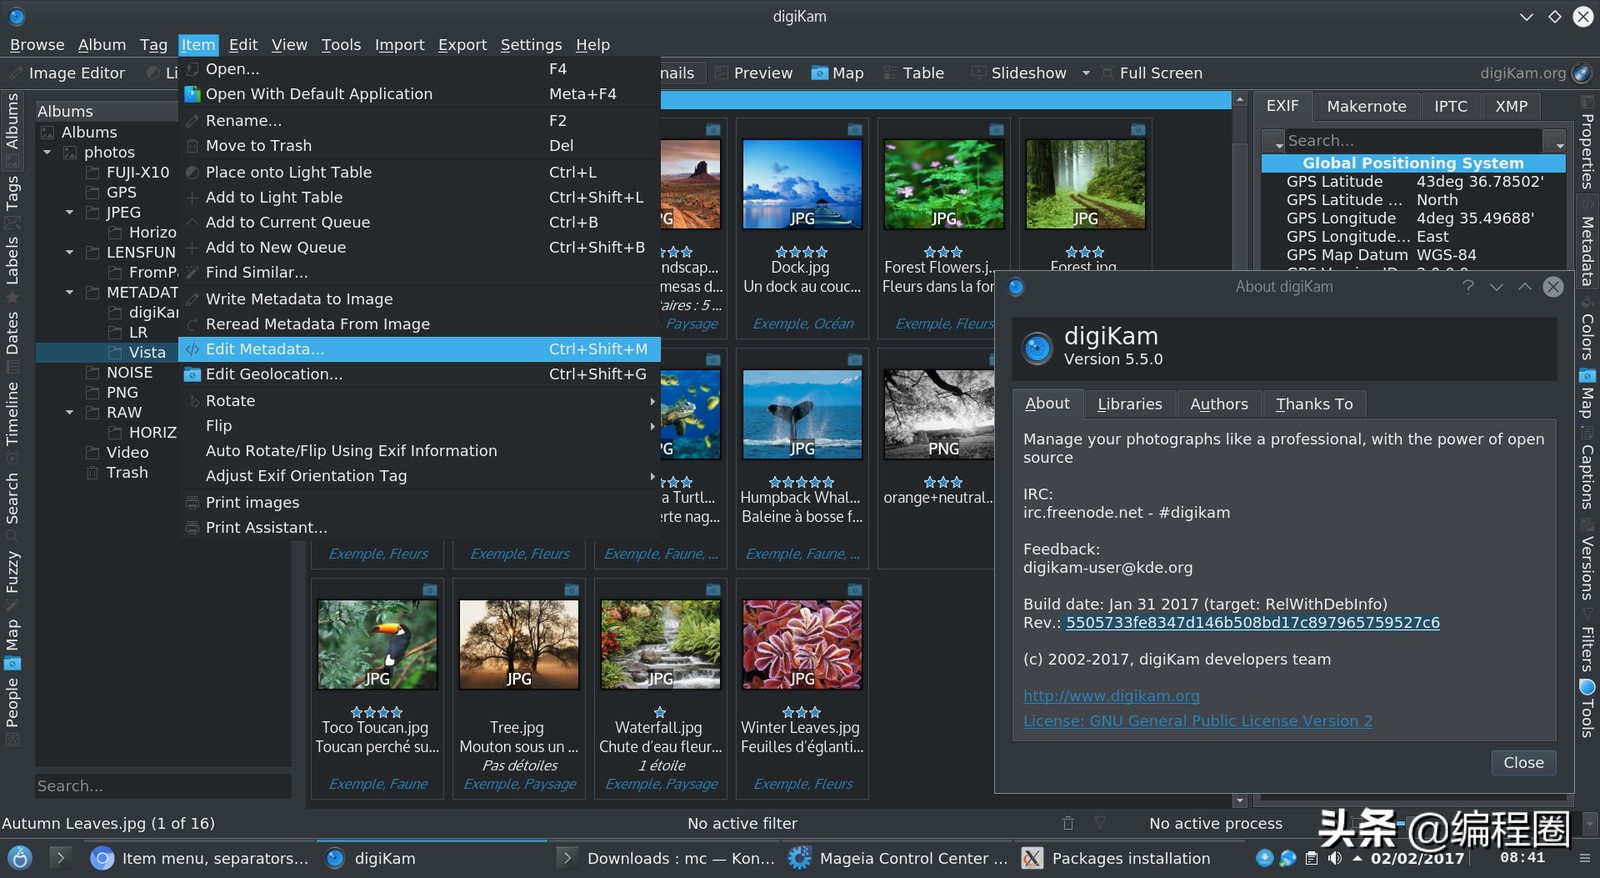Click the Edit Geolocation globe icon in the menu
The width and height of the screenshot is (1600, 878).
coord(192,374)
